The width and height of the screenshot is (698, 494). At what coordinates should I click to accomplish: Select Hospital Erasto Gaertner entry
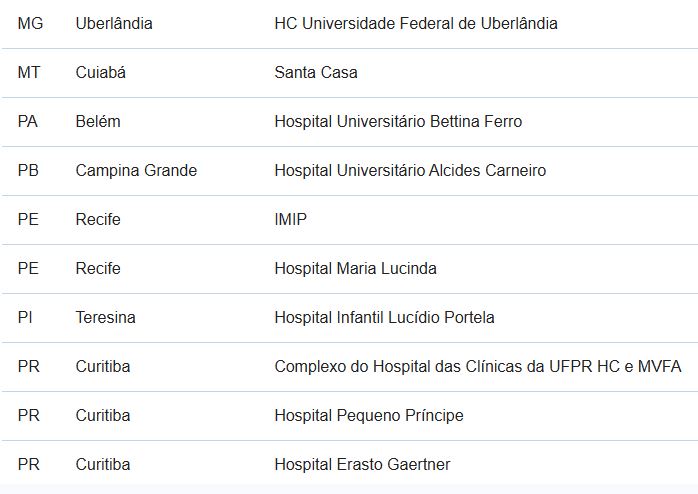coord(362,464)
